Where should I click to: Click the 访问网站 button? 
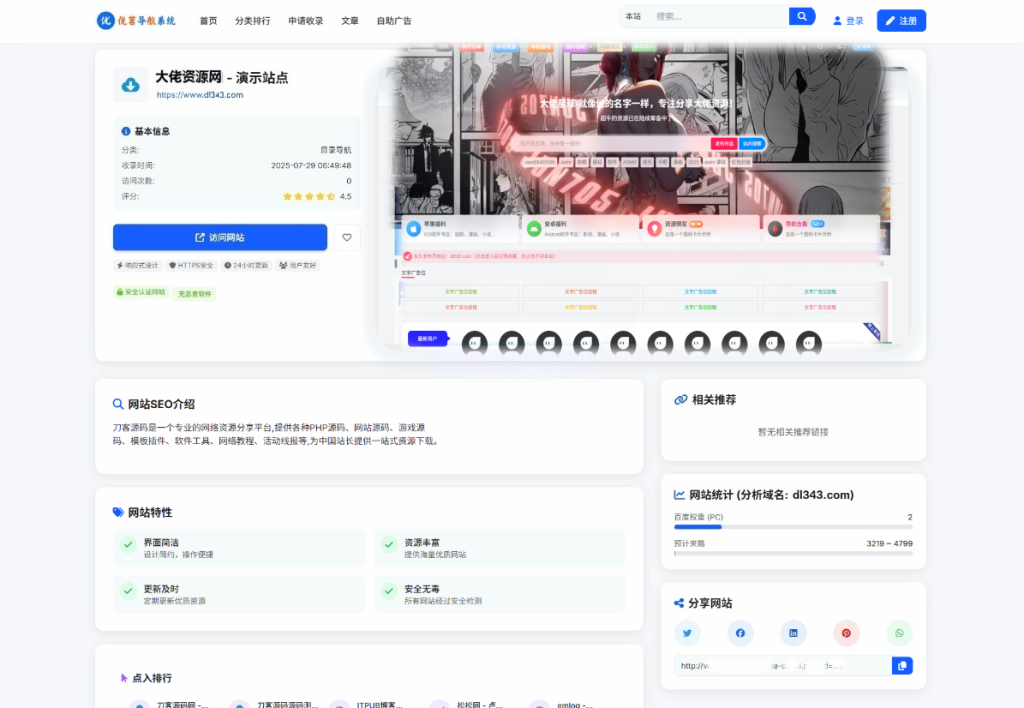[x=221, y=237]
